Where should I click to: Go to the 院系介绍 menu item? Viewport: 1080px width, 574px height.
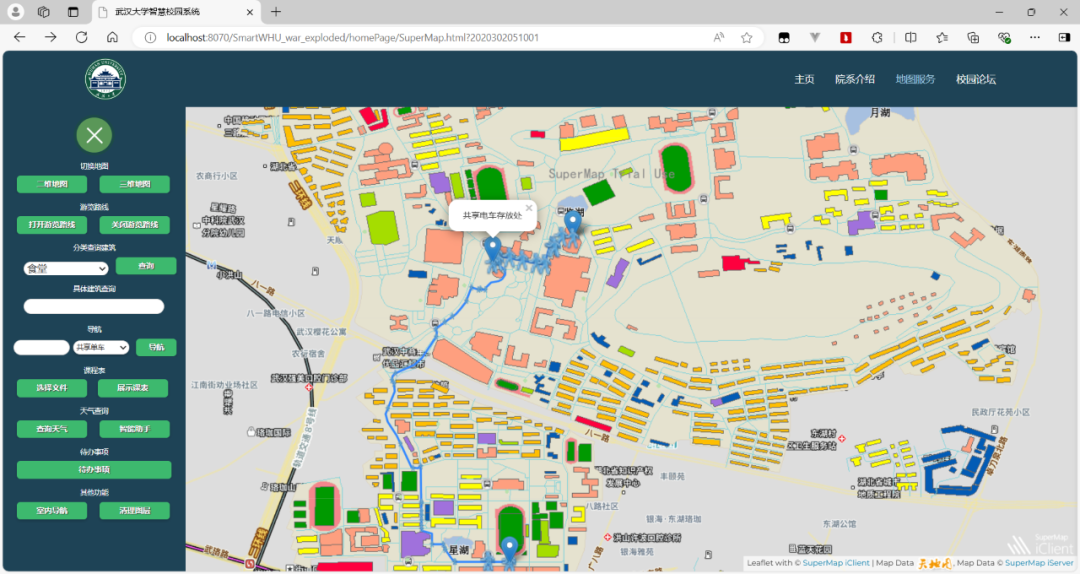click(x=855, y=79)
